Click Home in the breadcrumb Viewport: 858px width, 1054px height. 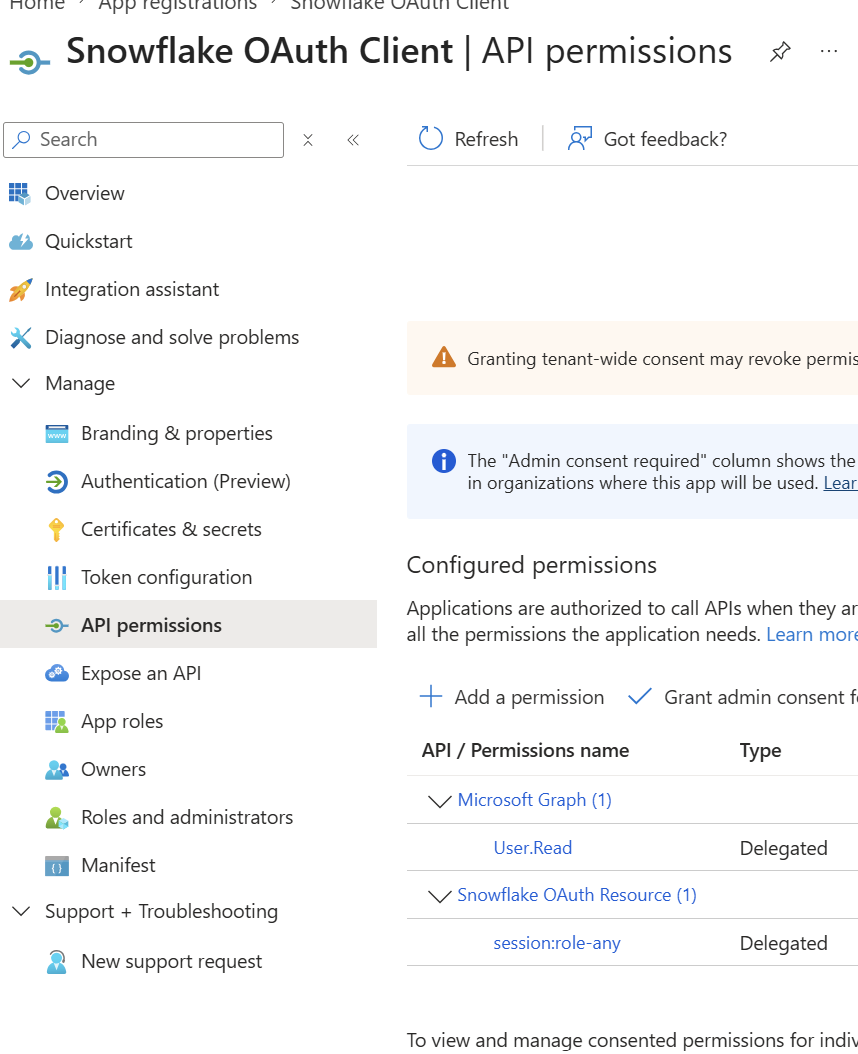[x=37, y=5]
